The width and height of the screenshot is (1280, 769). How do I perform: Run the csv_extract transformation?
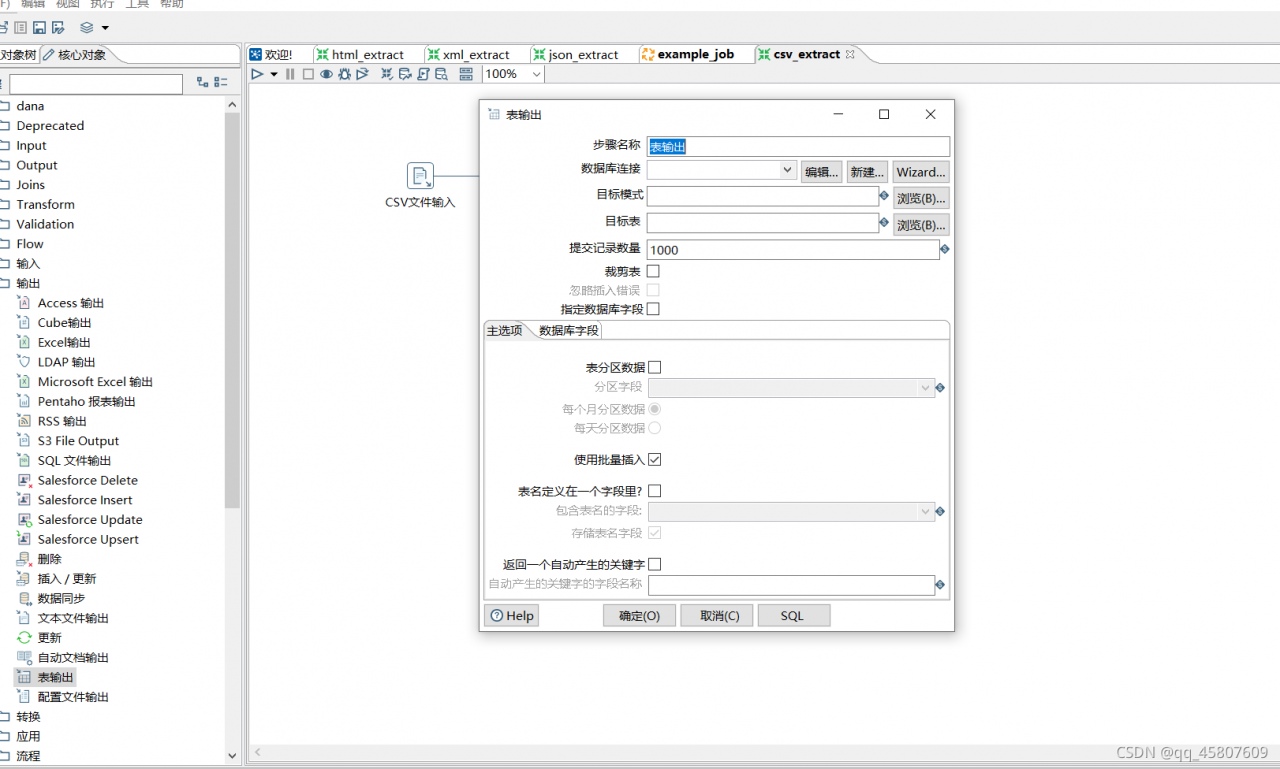[x=257, y=74]
